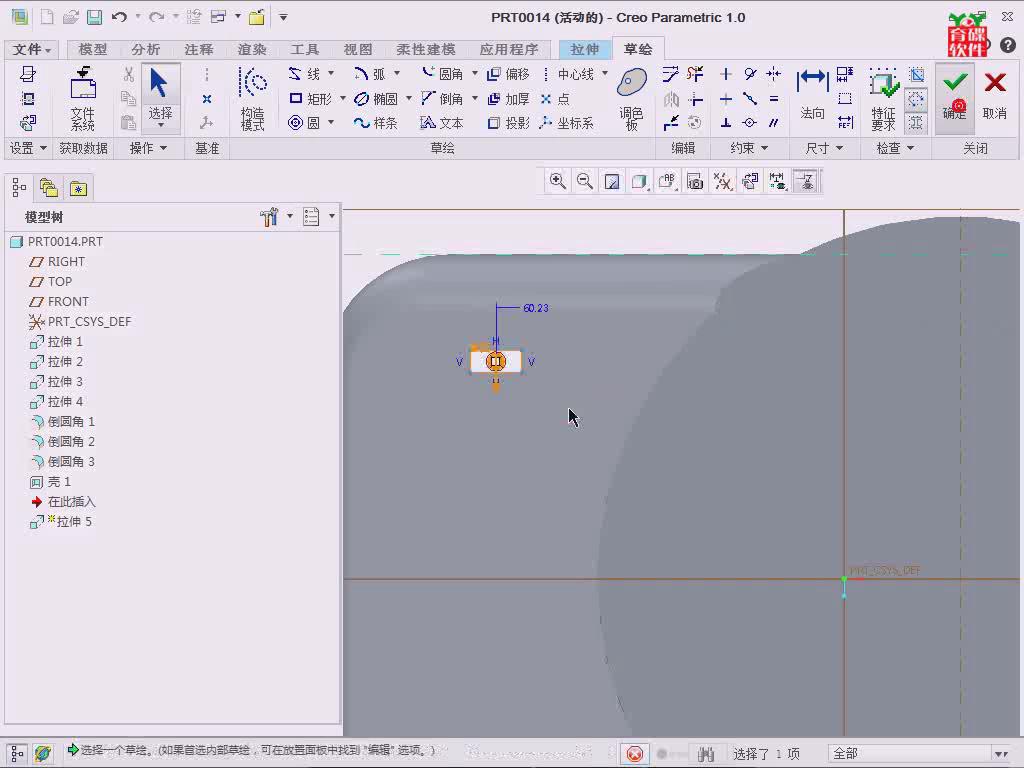Undo the last action

coord(119,17)
